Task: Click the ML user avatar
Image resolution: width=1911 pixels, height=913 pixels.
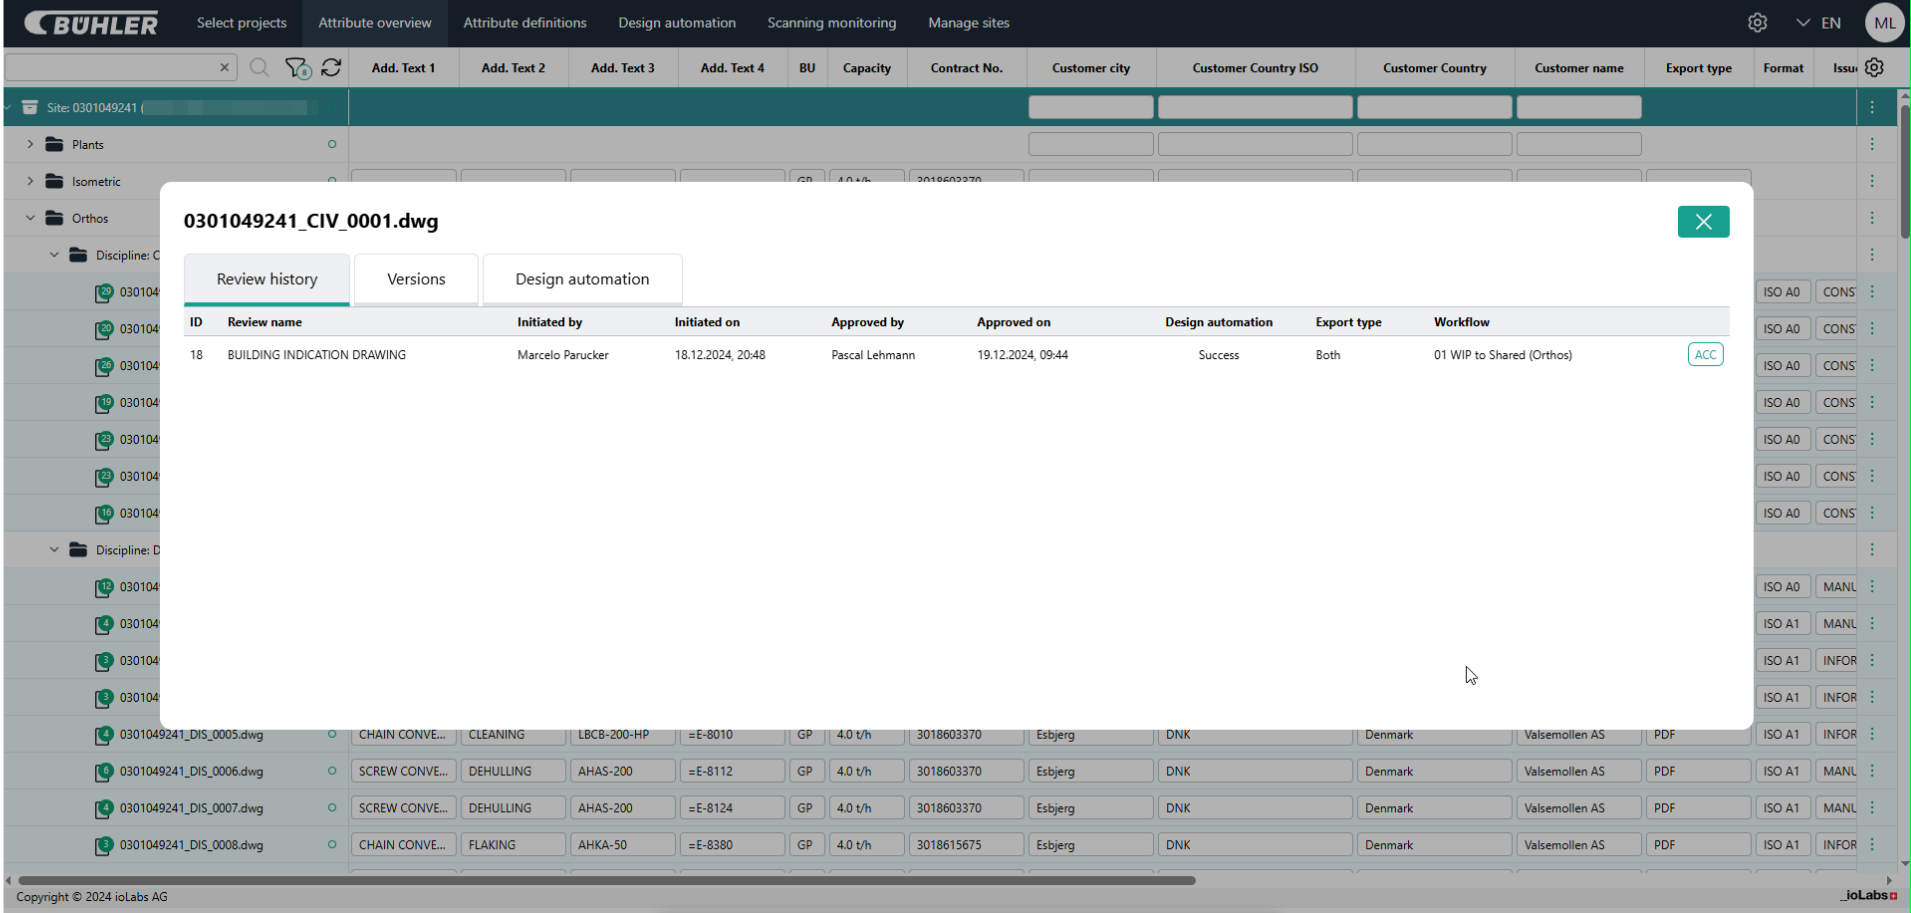Action: click(x=1885, y=23)
